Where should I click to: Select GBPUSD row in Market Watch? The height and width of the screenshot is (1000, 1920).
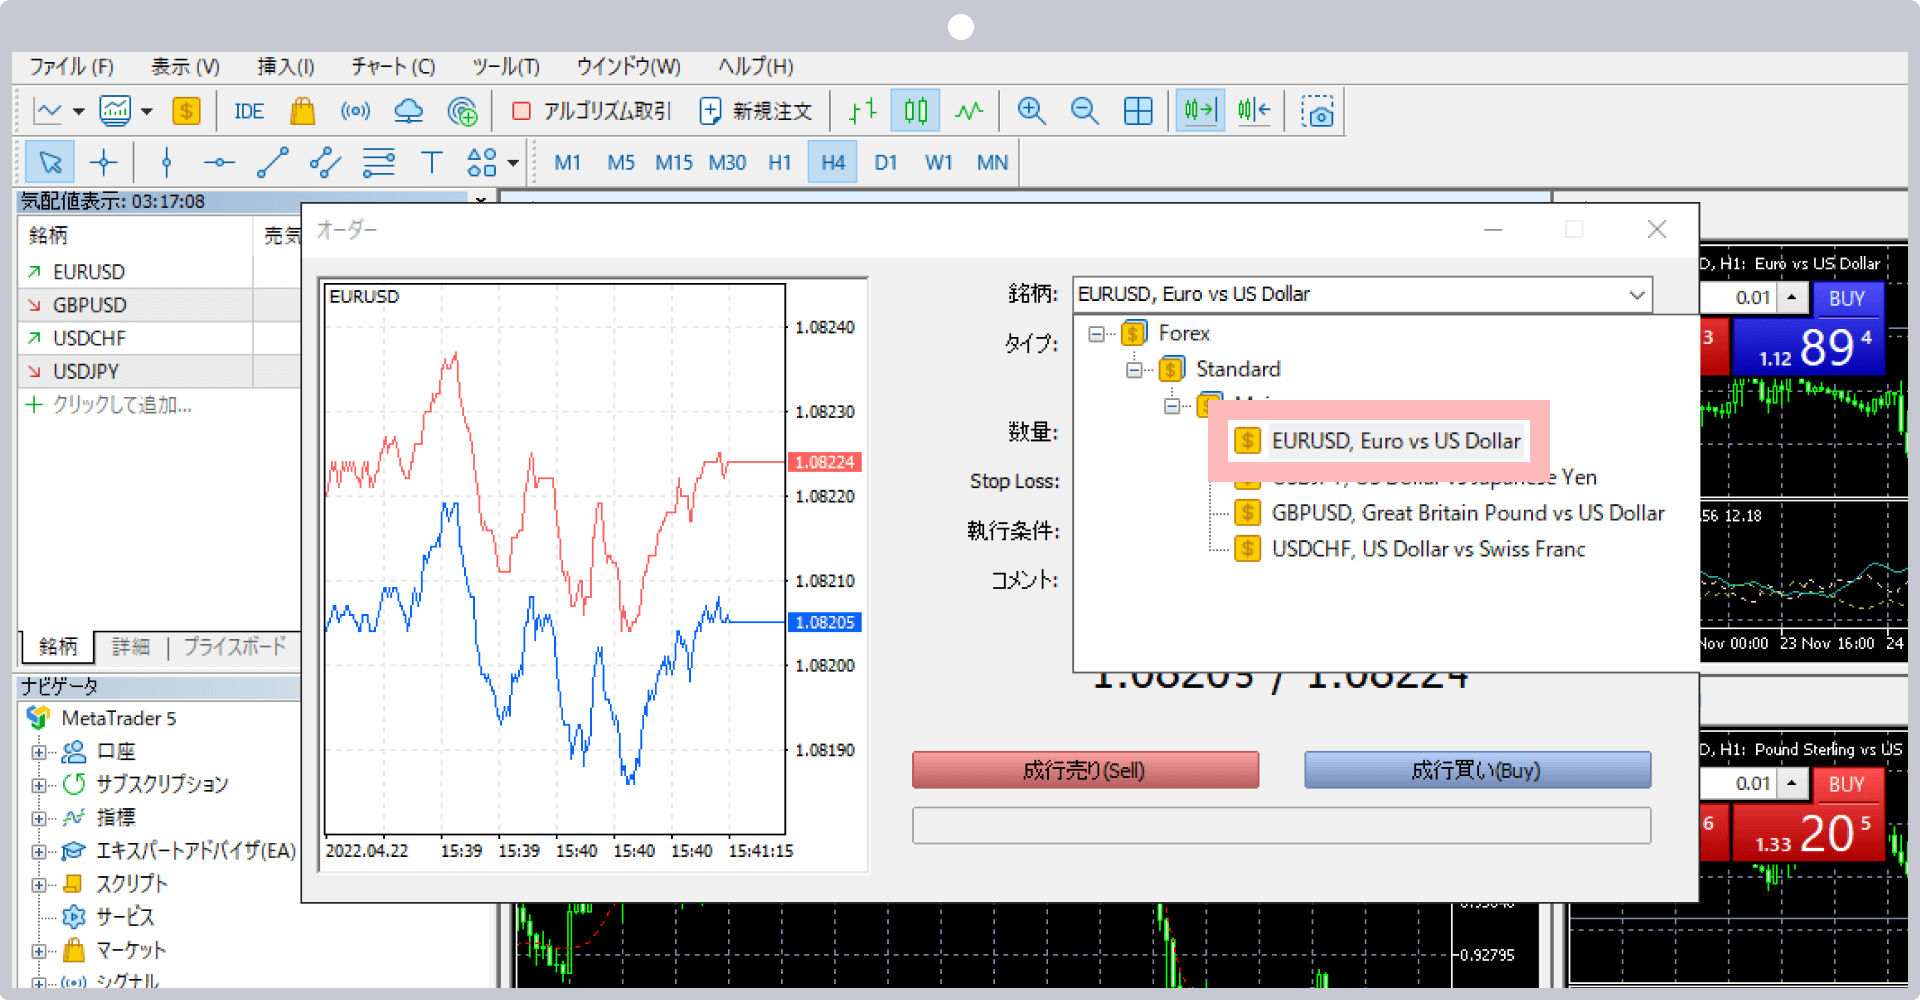[x=160, y=305]
